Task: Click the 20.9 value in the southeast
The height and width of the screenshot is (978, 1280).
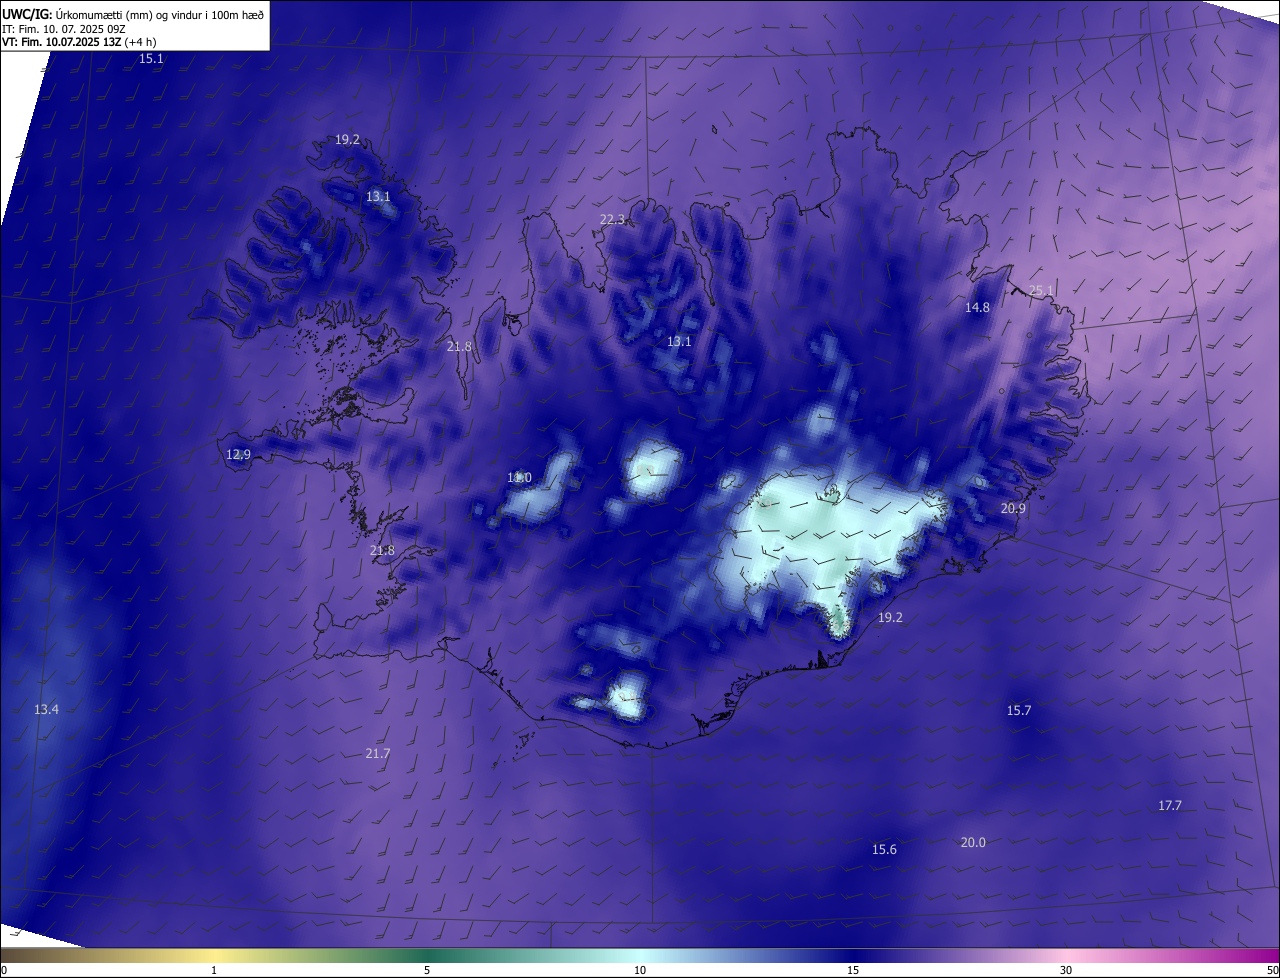Action: tap(1013, 509)
